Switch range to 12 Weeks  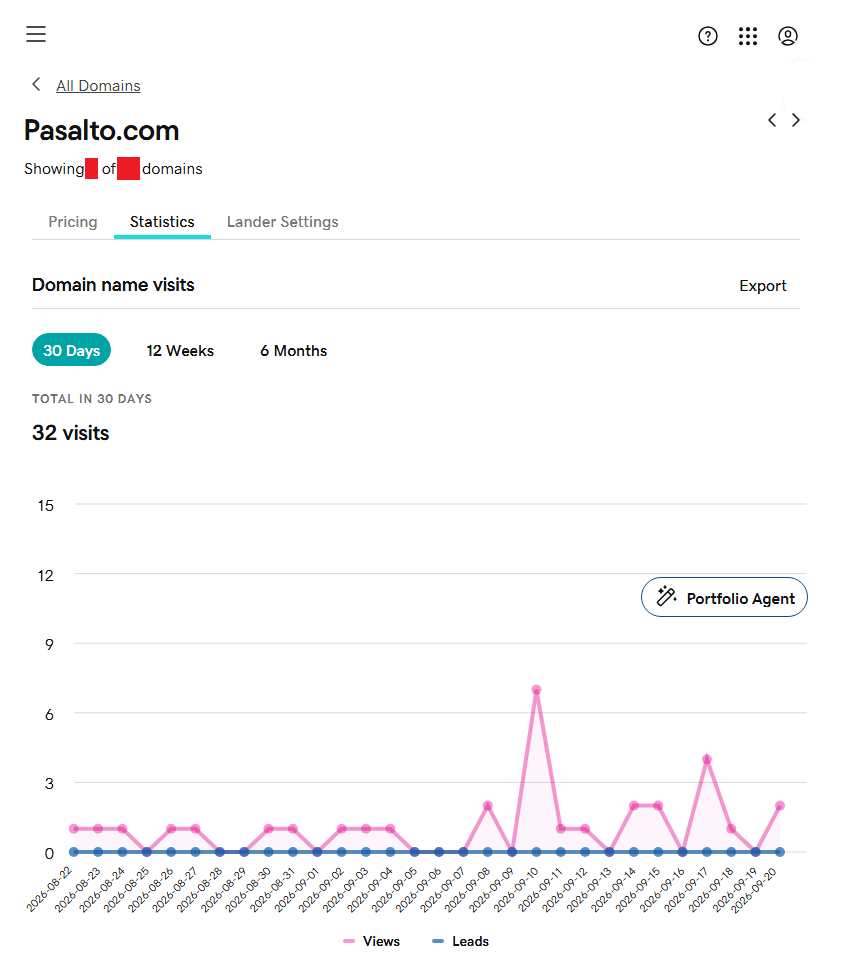pos(180,351)
